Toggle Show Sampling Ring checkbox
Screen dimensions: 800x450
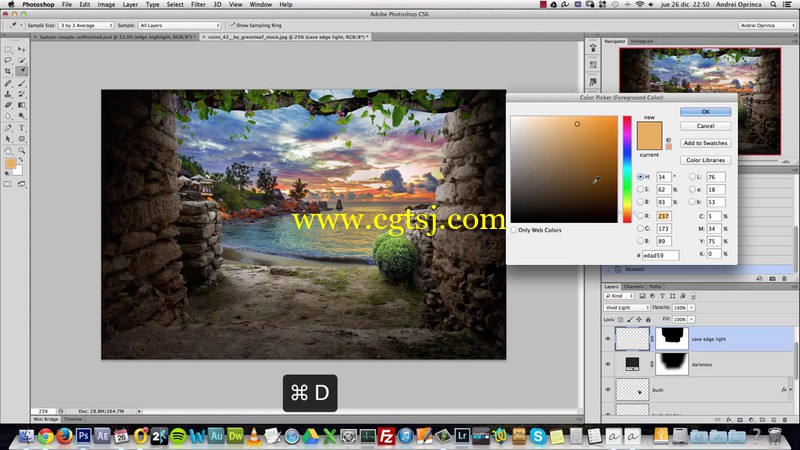(x=232, y=25)
